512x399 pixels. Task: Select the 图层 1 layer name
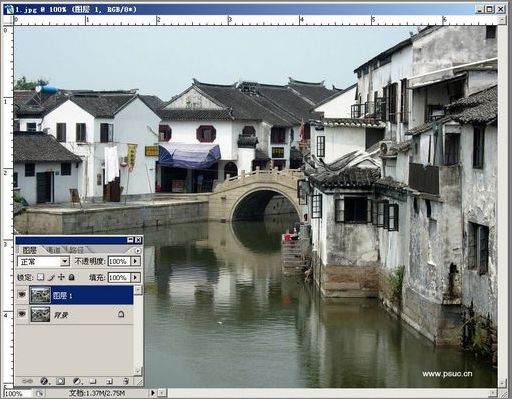62,295
